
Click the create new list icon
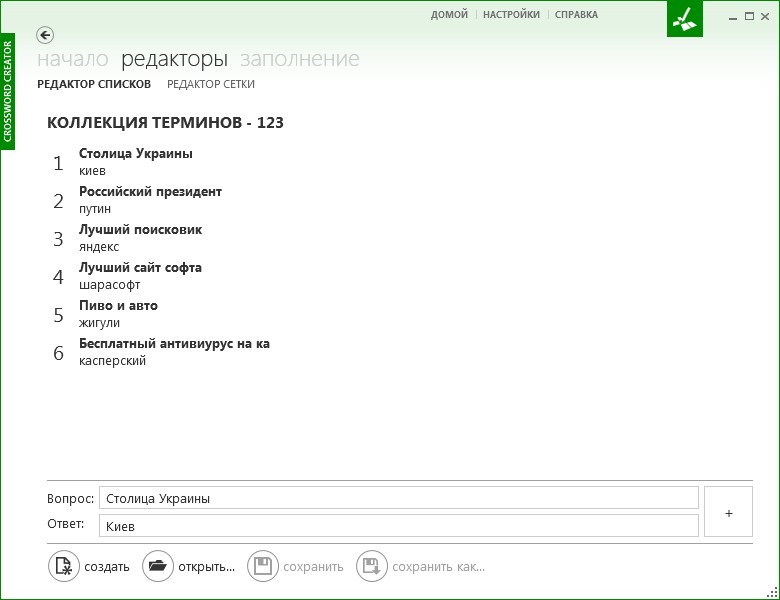pos(64,566)
